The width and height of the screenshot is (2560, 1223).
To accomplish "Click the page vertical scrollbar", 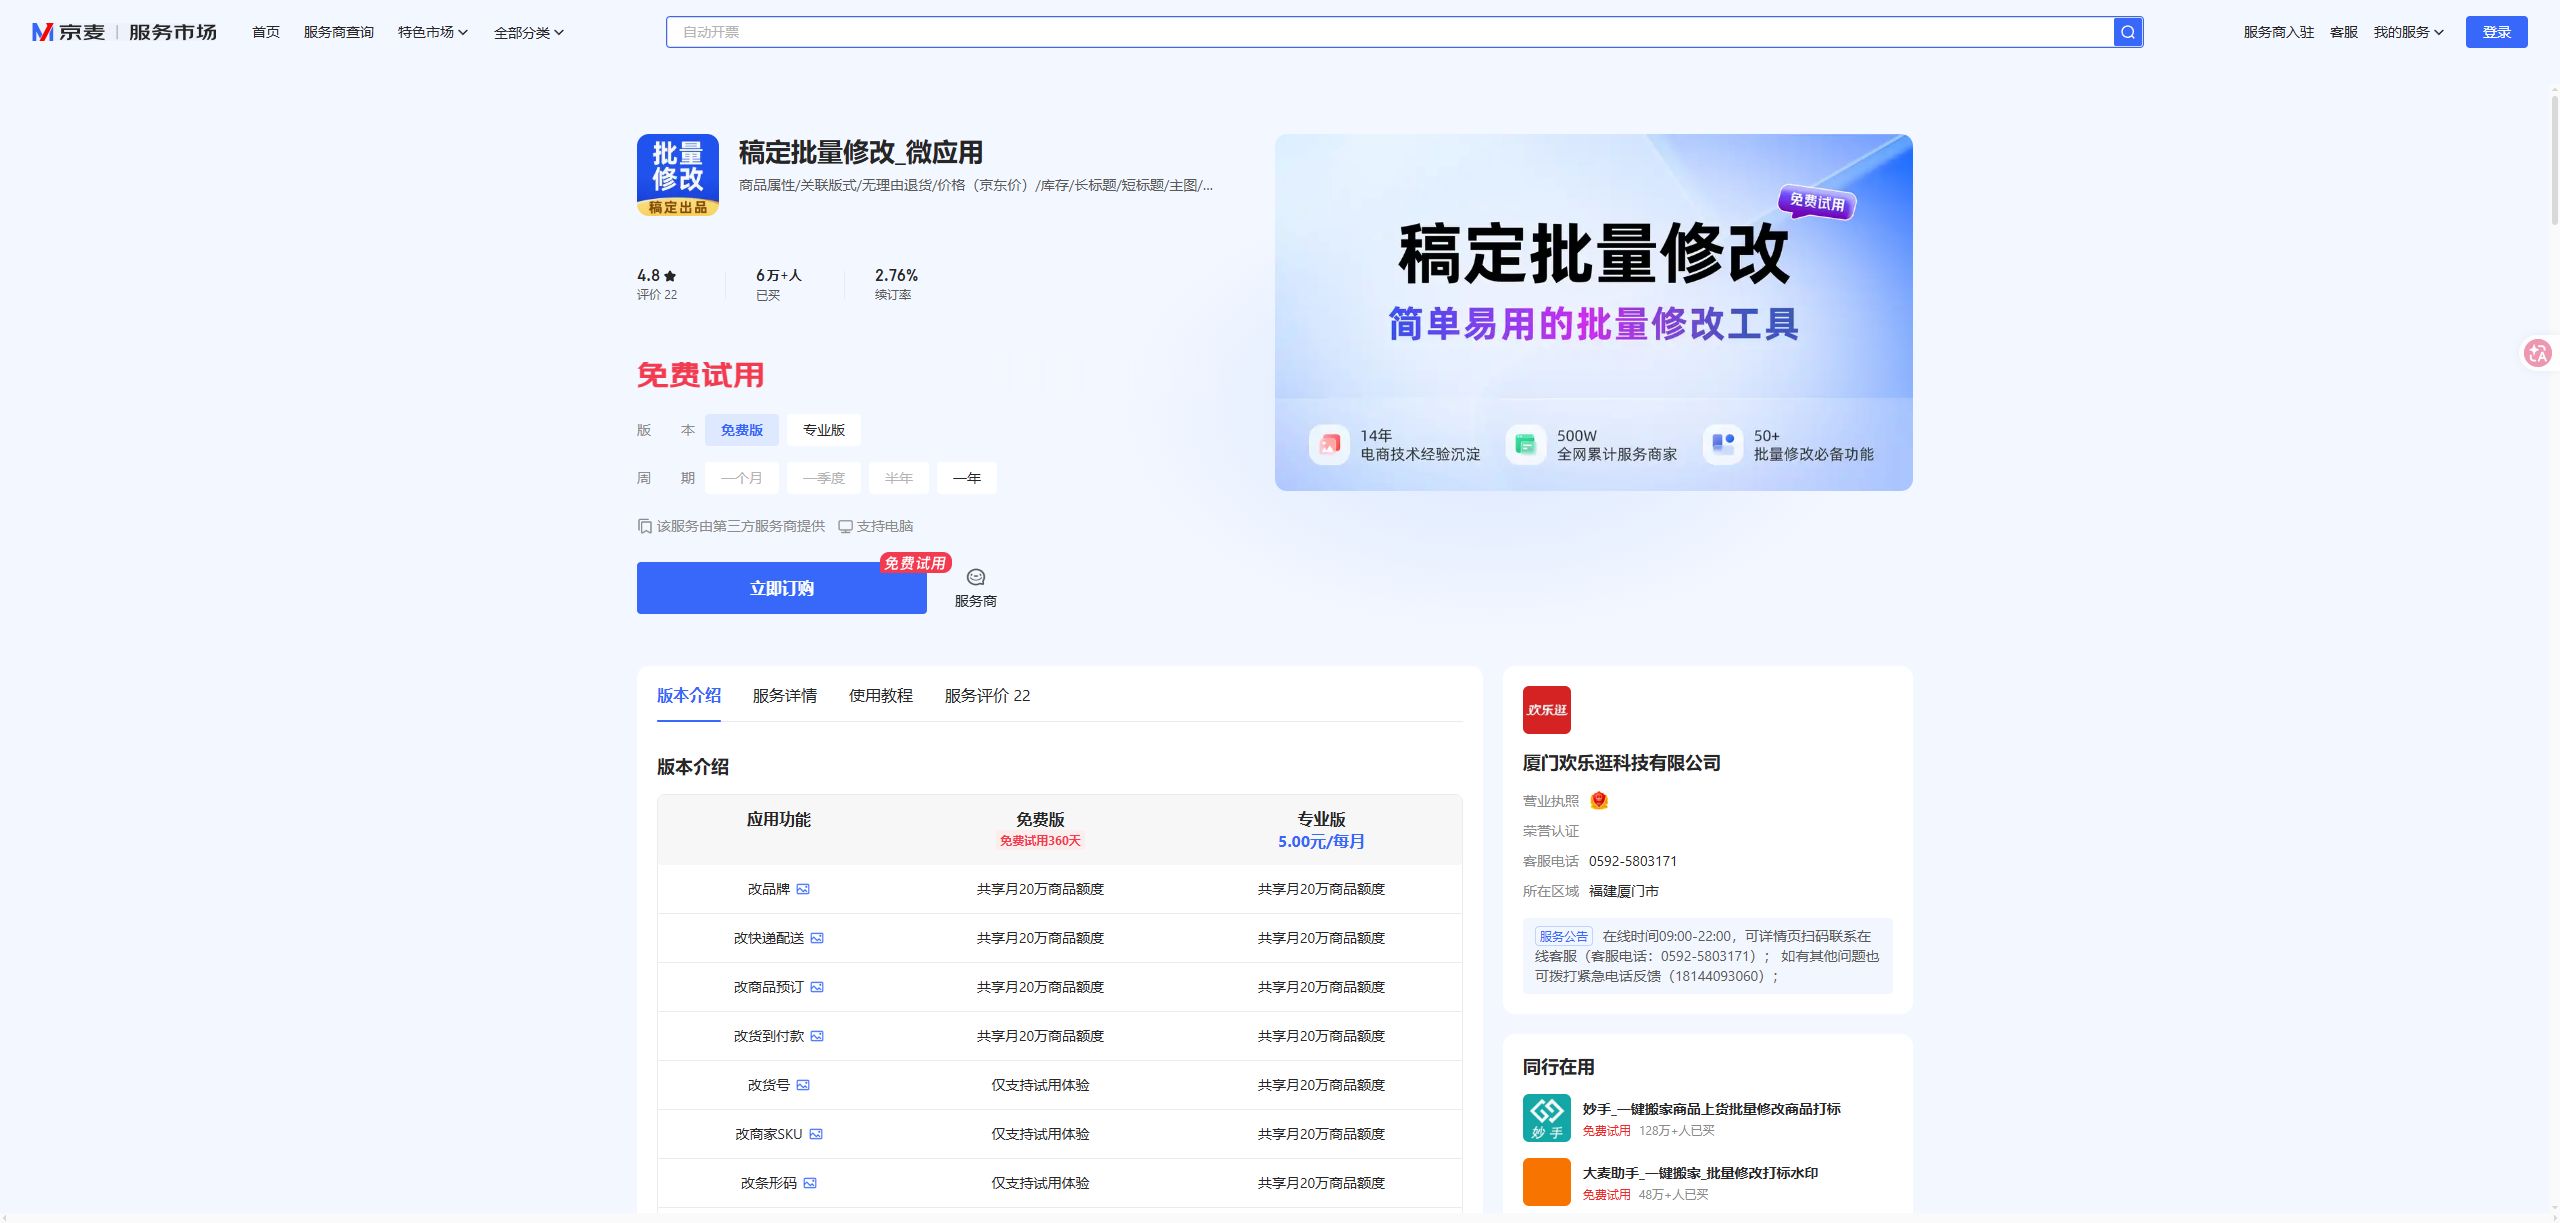I will point(2554,160).
